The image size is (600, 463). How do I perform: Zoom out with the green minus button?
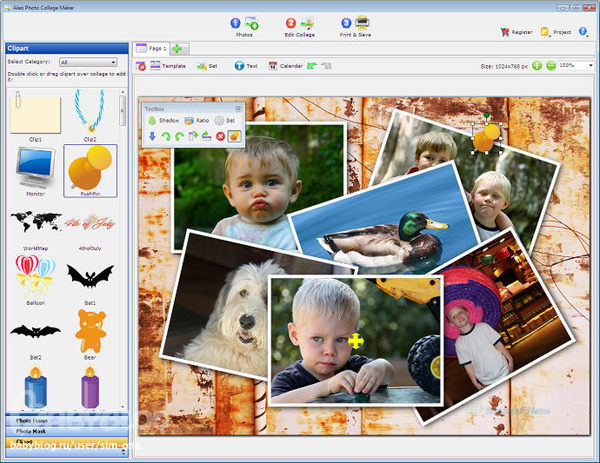click(x=551, y=66)
